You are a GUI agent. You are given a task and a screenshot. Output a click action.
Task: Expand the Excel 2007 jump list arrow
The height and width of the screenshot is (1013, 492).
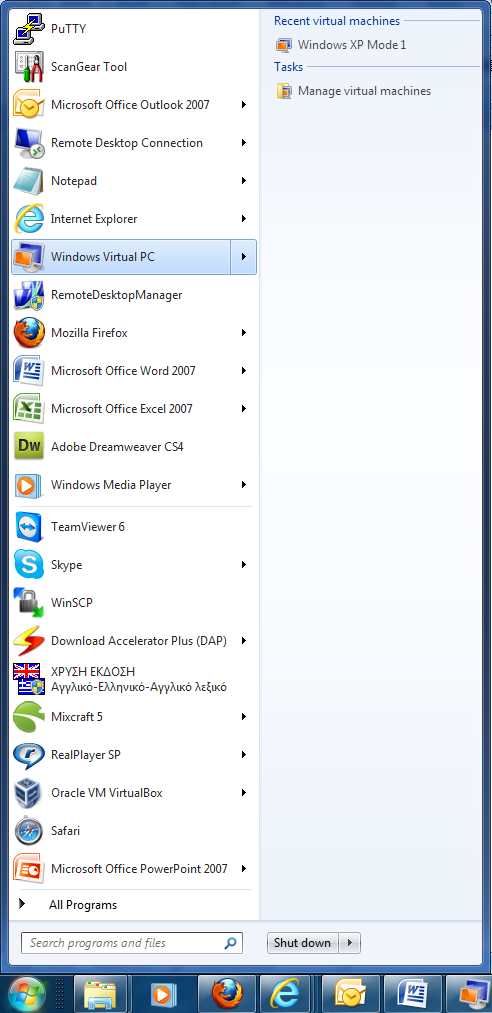tap(244, 409)
